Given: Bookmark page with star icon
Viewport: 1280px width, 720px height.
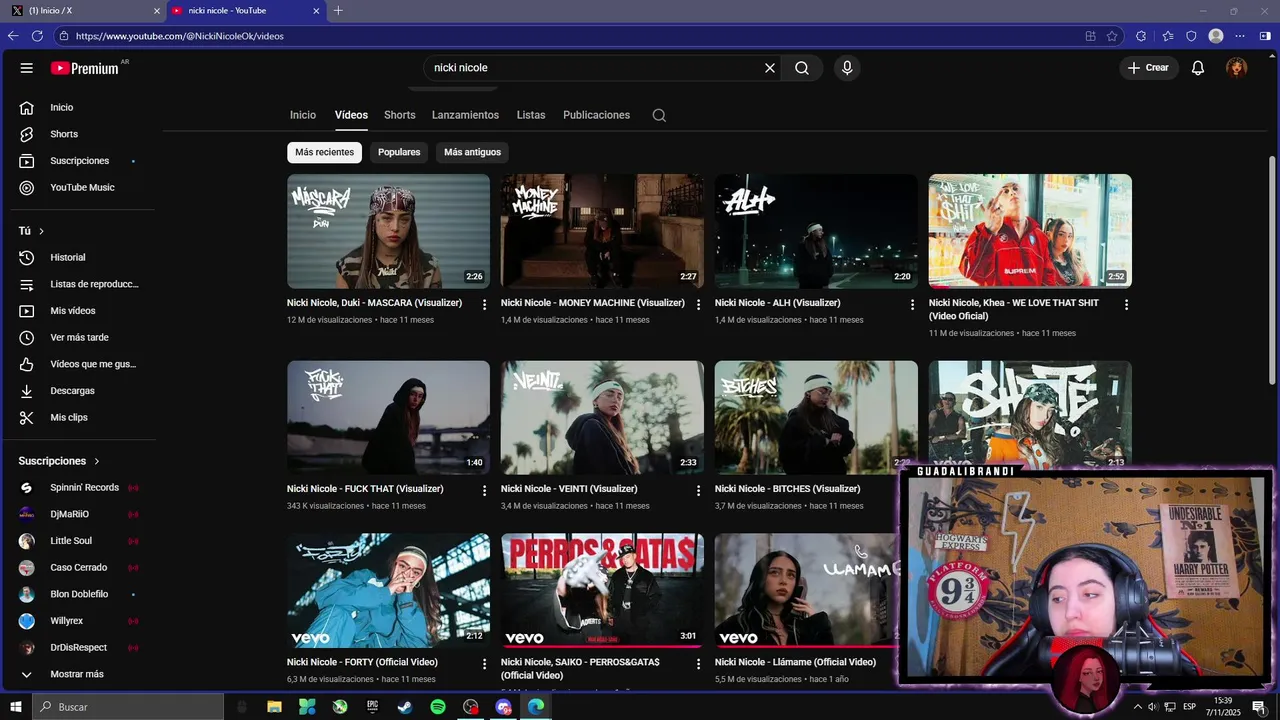Looking at the screenshot, I should [x=1112, y=36].
